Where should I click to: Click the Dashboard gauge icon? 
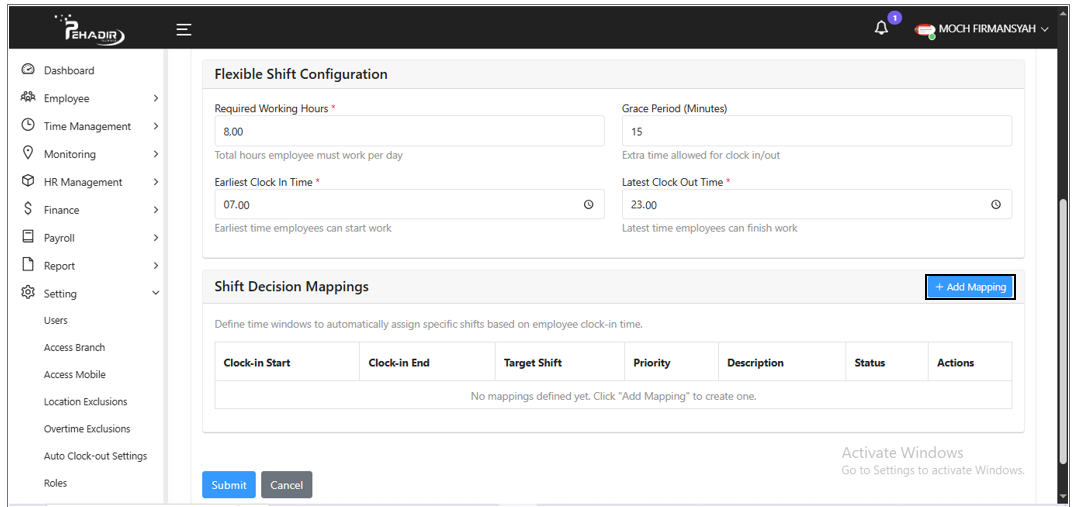tap(28, 70)
